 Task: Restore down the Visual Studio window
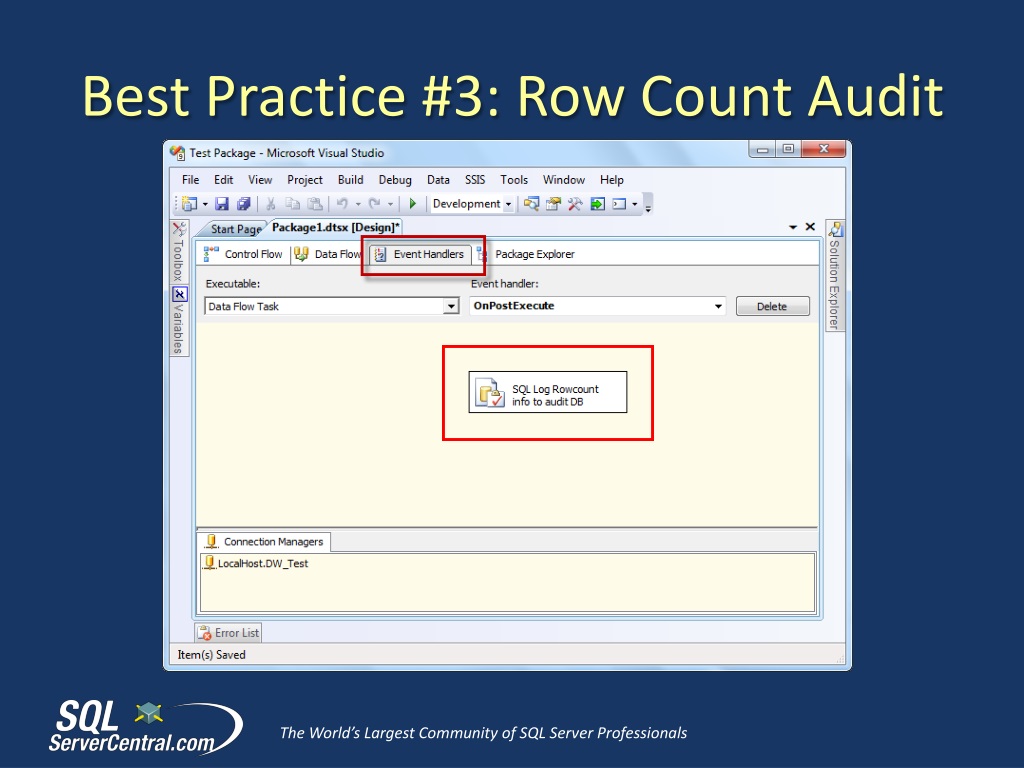pyautogui.click(x=788, y=150)
